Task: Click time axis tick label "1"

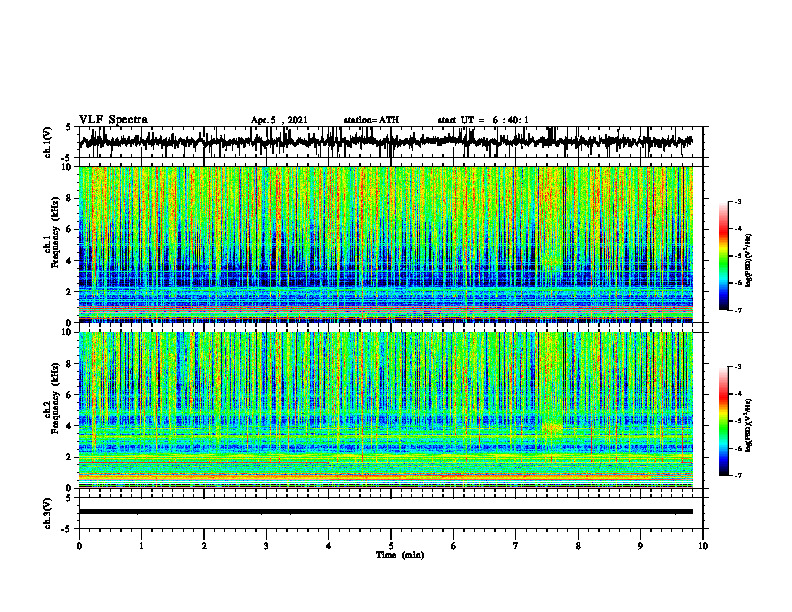Action: tap(141, 546)
